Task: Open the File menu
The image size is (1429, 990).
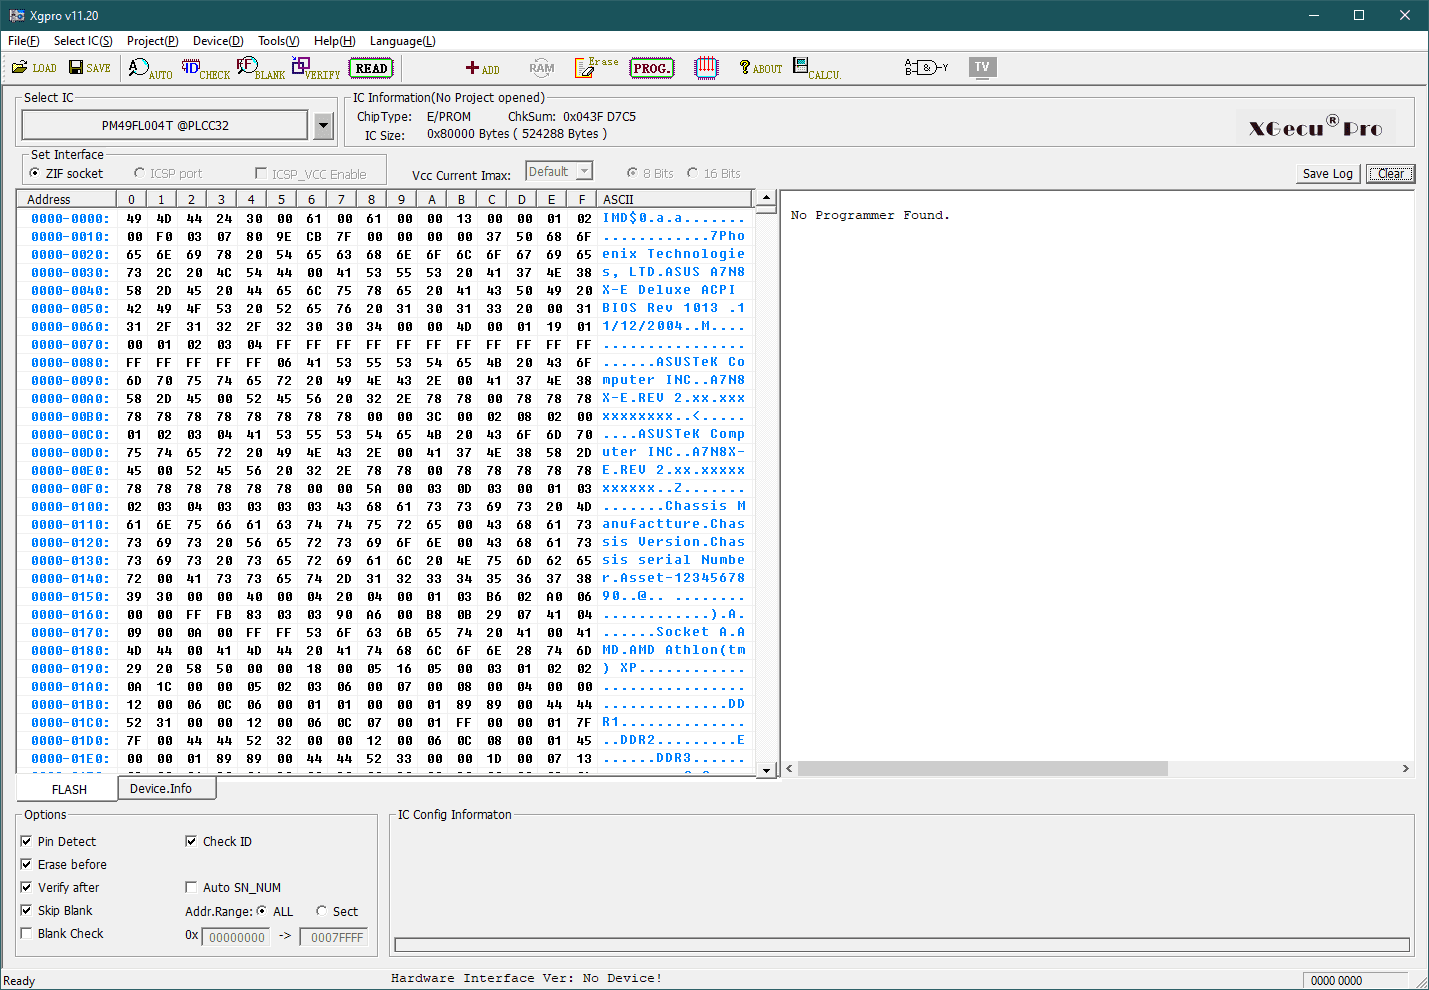Action: point(24,41)
